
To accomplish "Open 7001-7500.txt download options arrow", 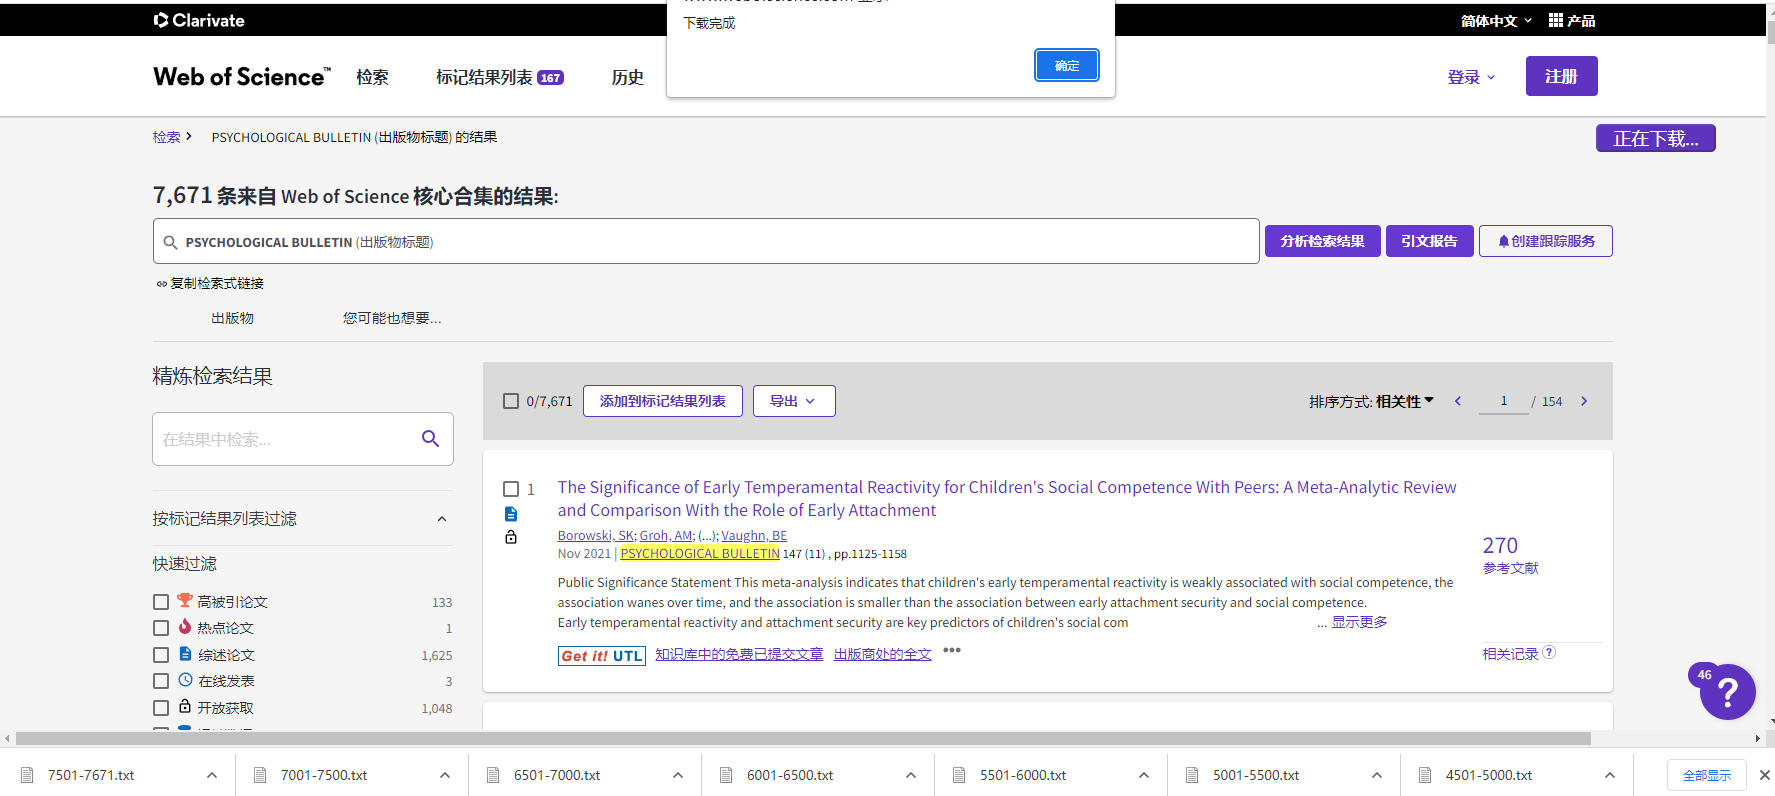I will point(445,775).
